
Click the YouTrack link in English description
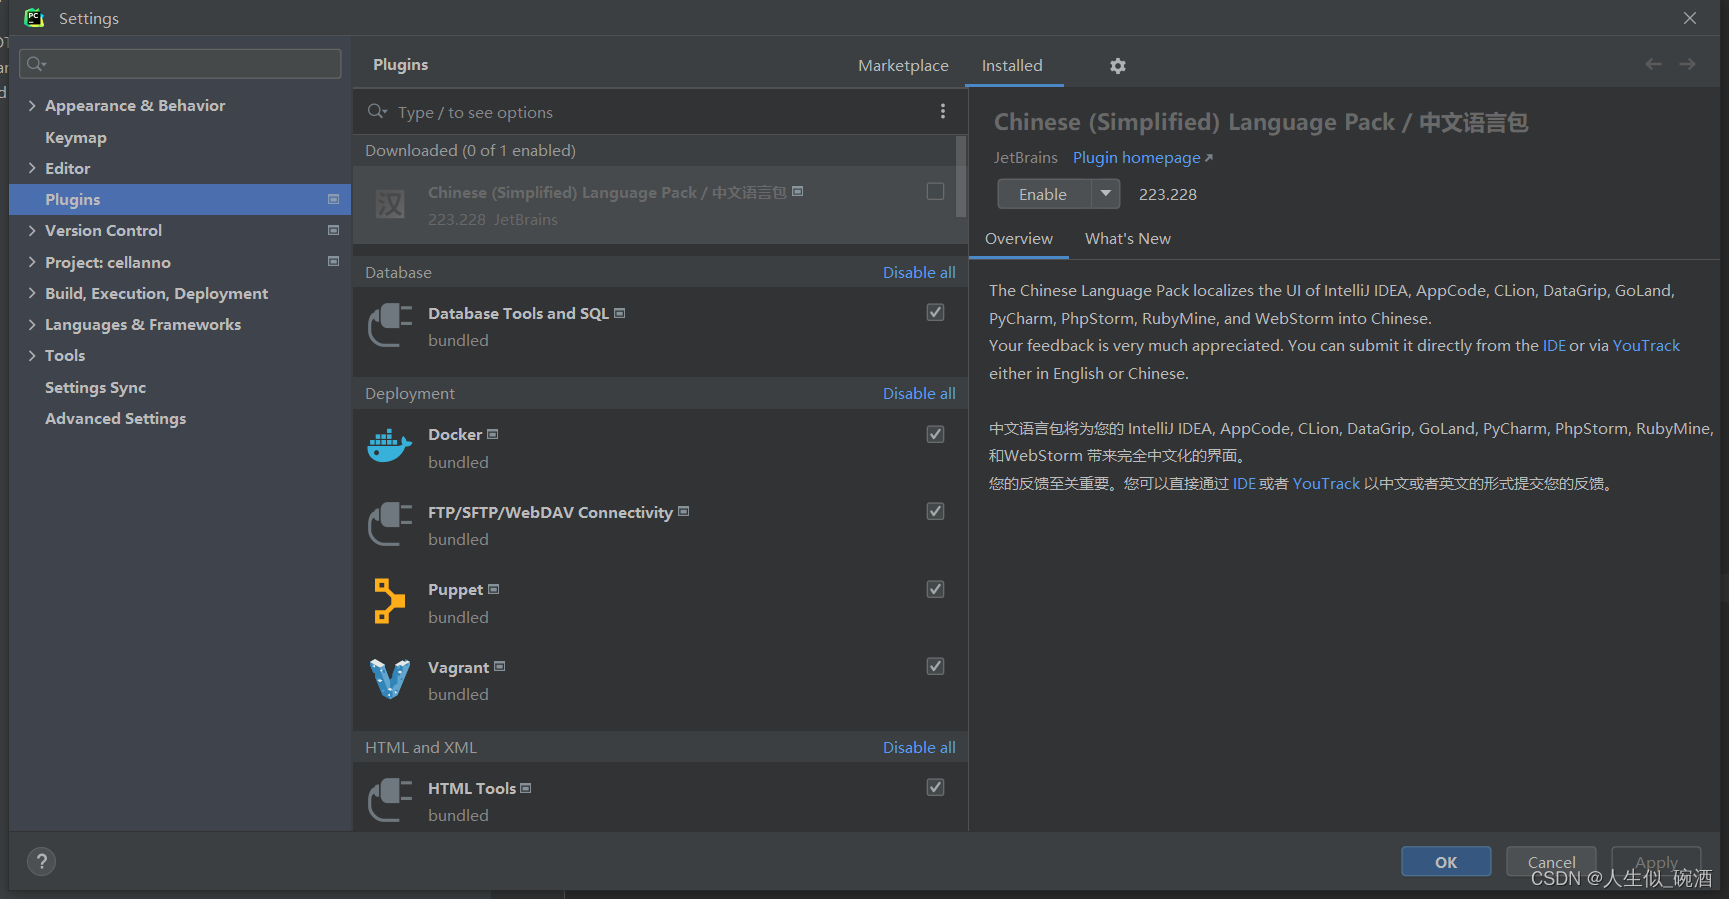1646,345
